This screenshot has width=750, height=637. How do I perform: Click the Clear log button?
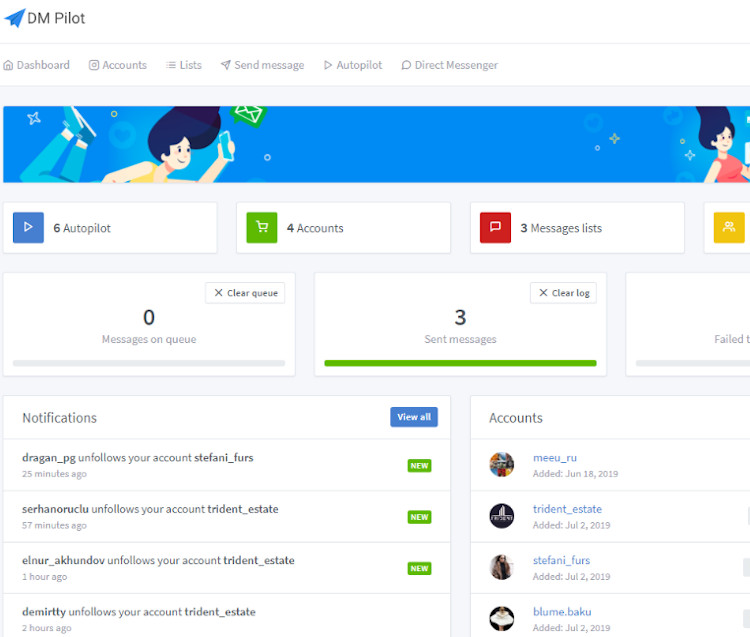pyautogui.click(x=563, y=293)
